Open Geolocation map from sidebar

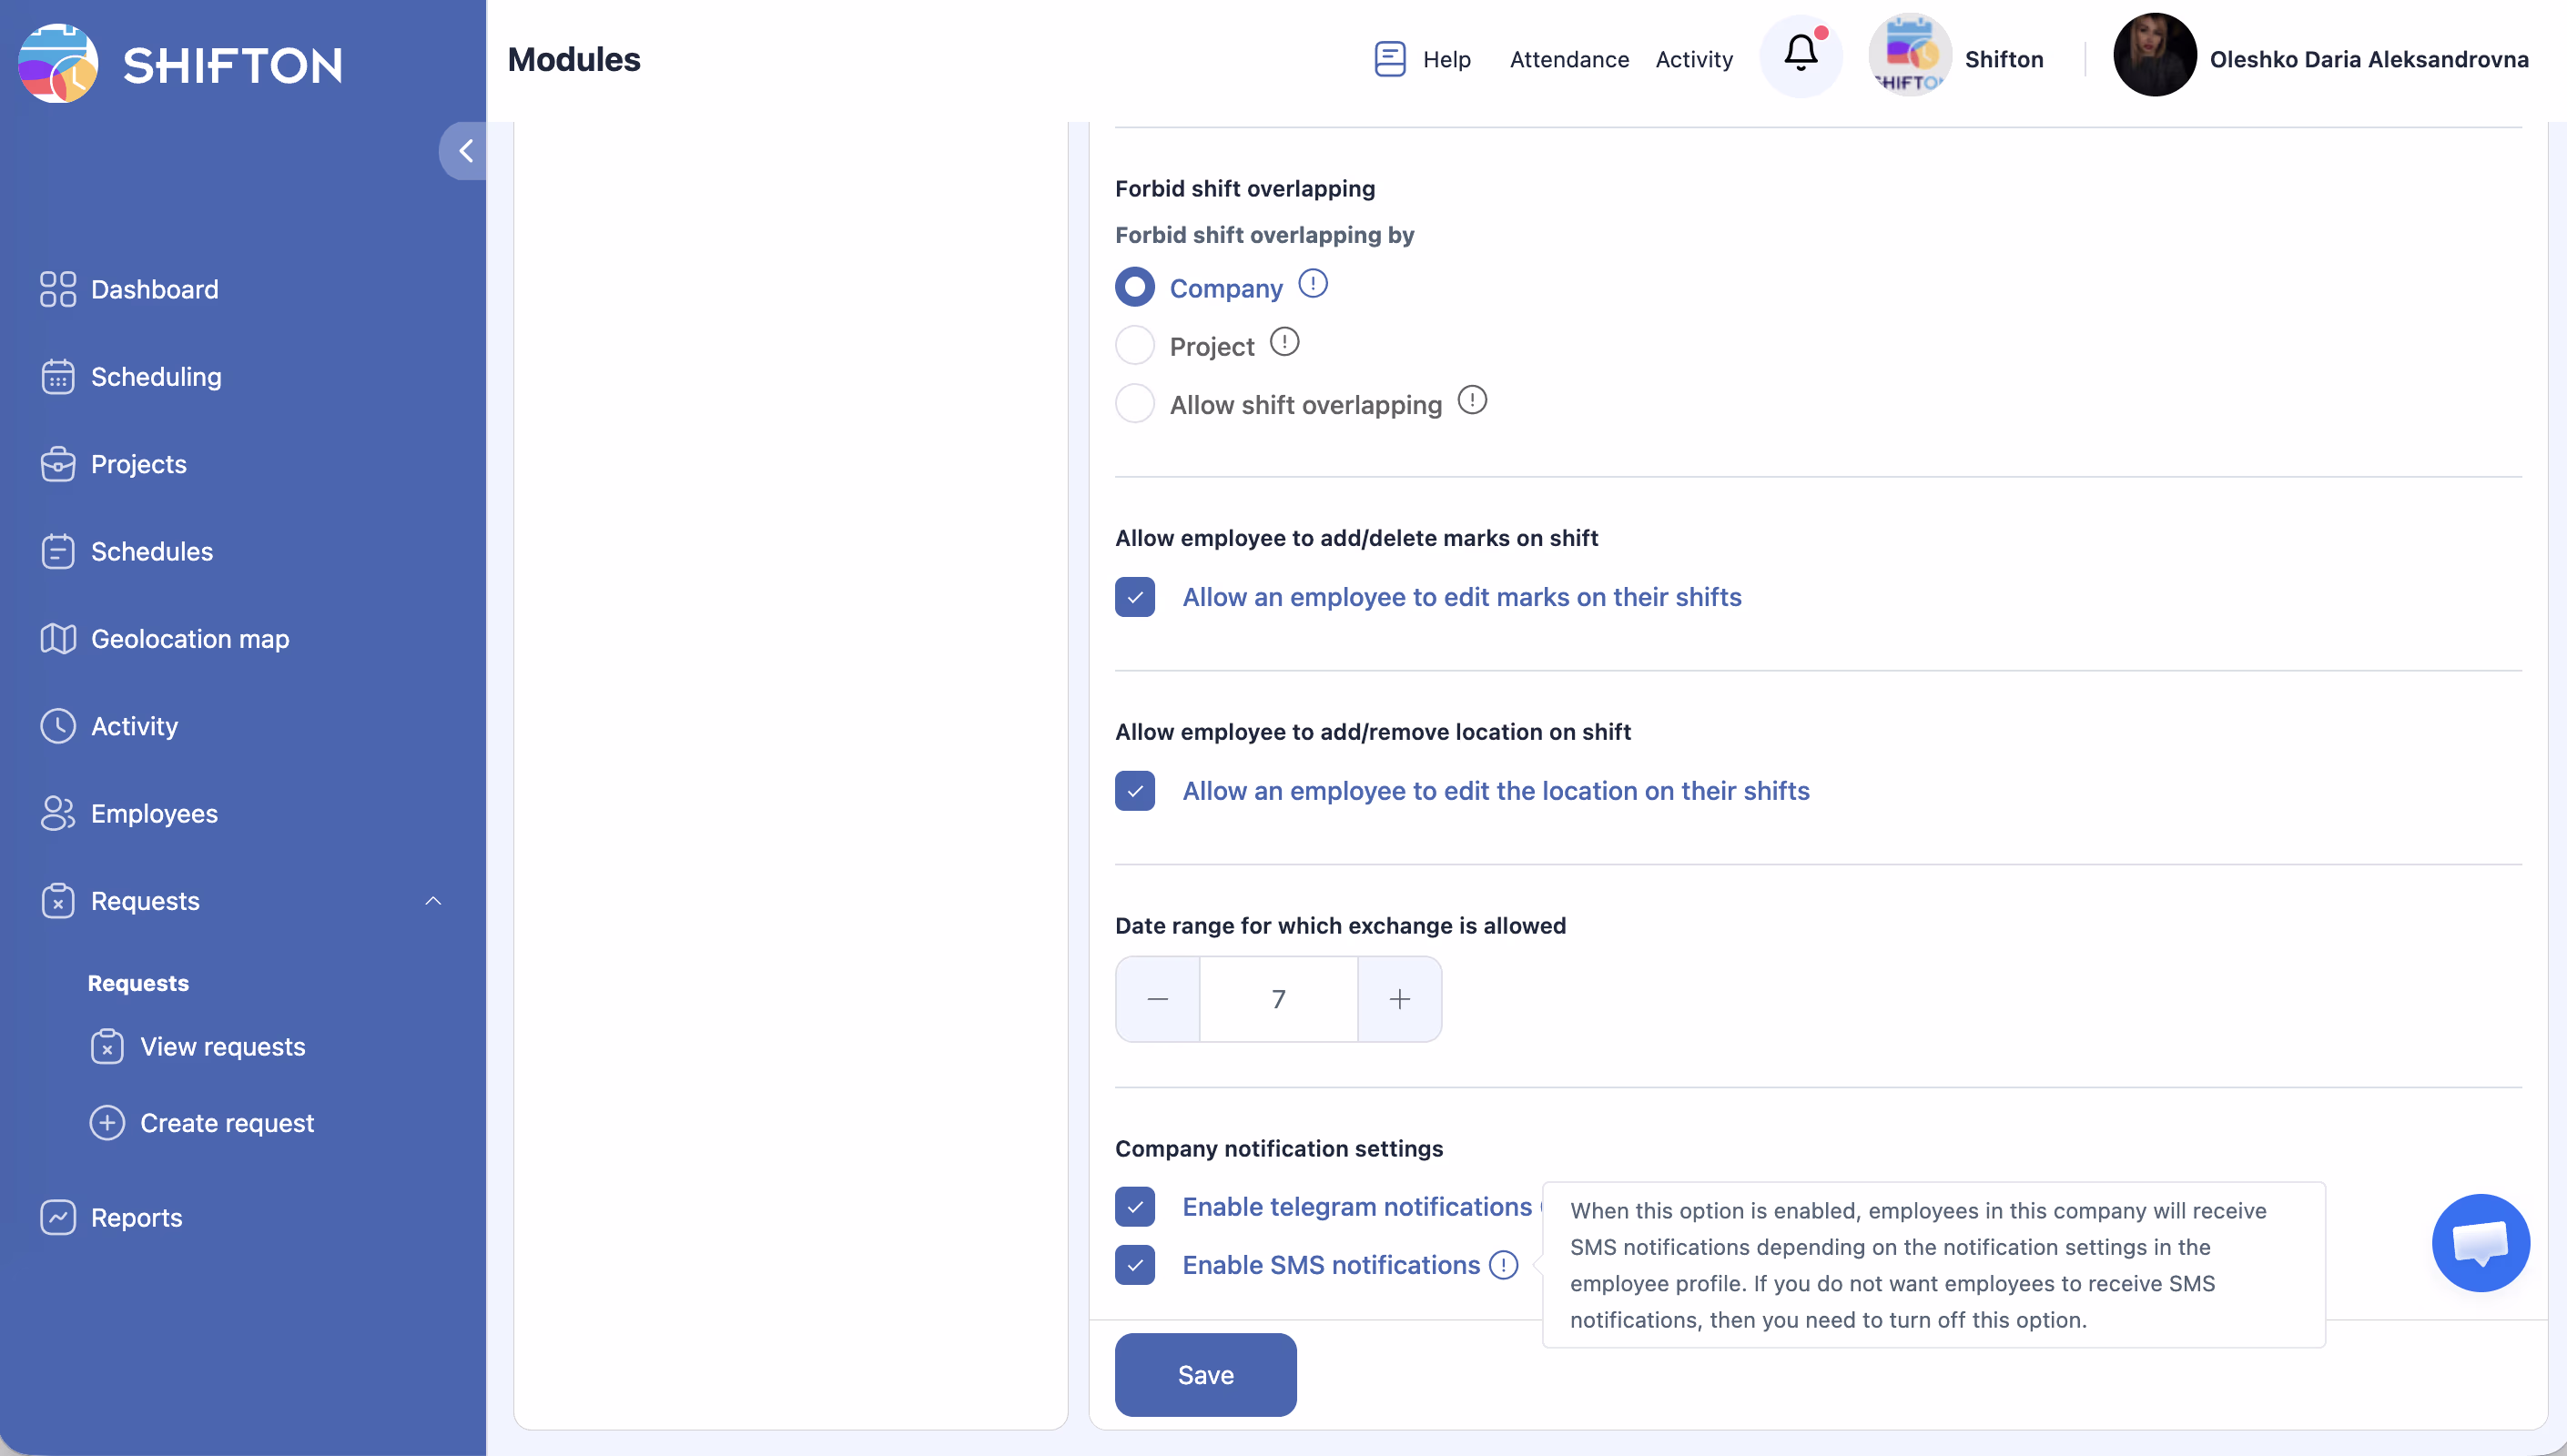(x=189, y=639)
